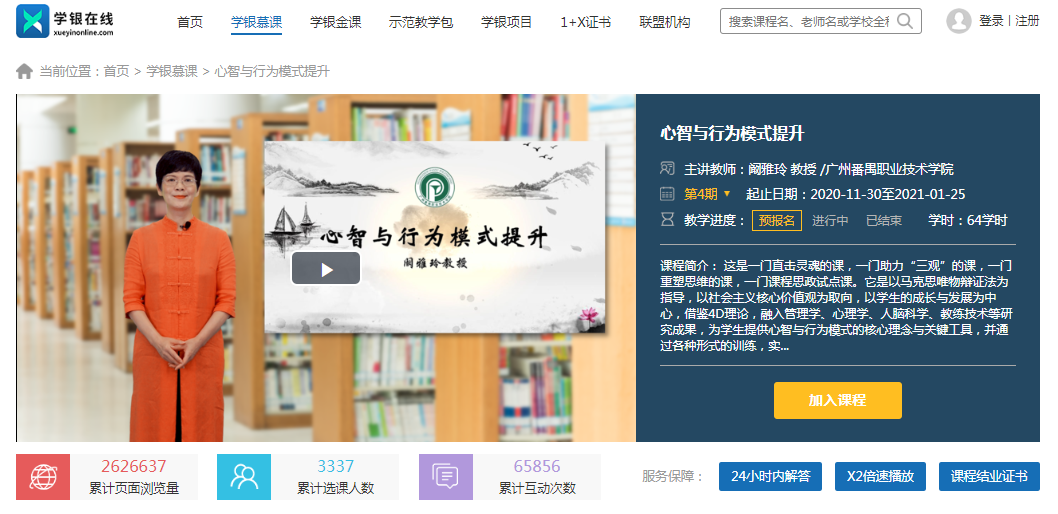Expand the 第4期 term dropdown

coord(727,194)
